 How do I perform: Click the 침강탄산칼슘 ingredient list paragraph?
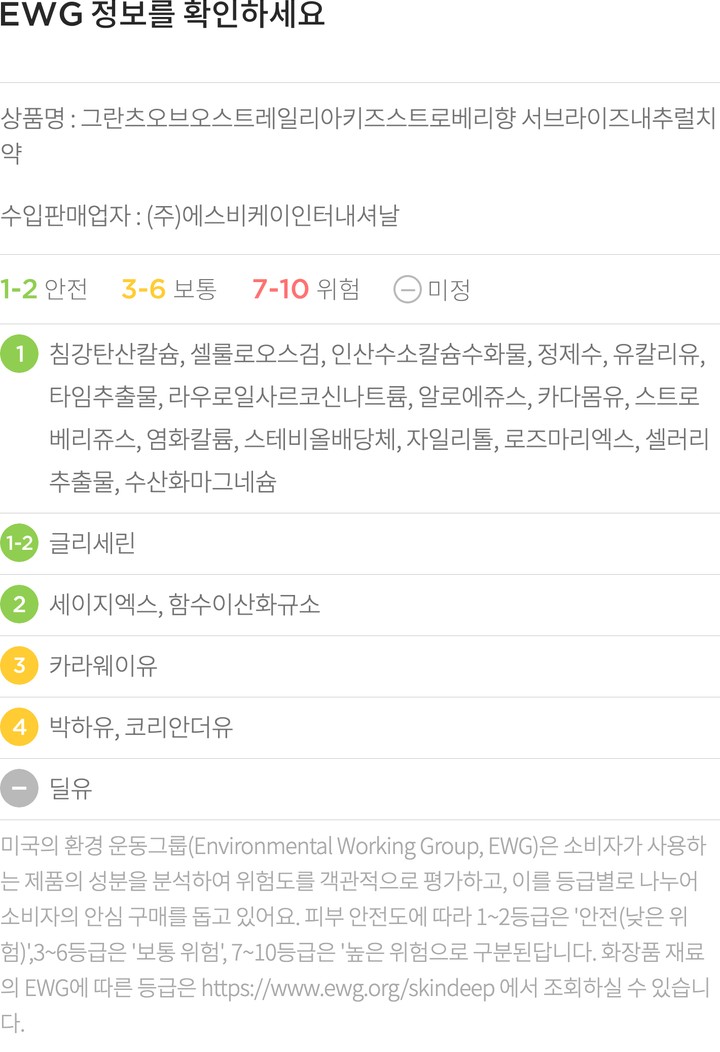point(378,417)
